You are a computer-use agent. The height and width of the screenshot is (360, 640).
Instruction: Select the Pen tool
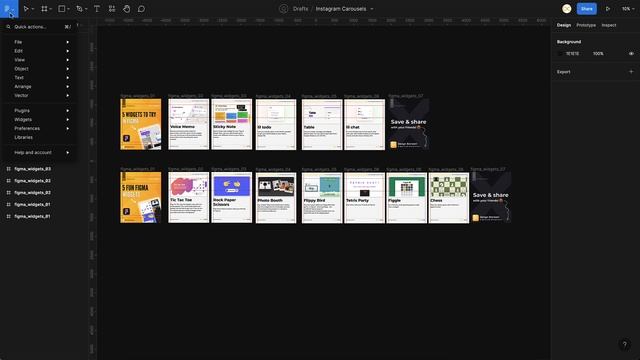click(x=79, y=9)
